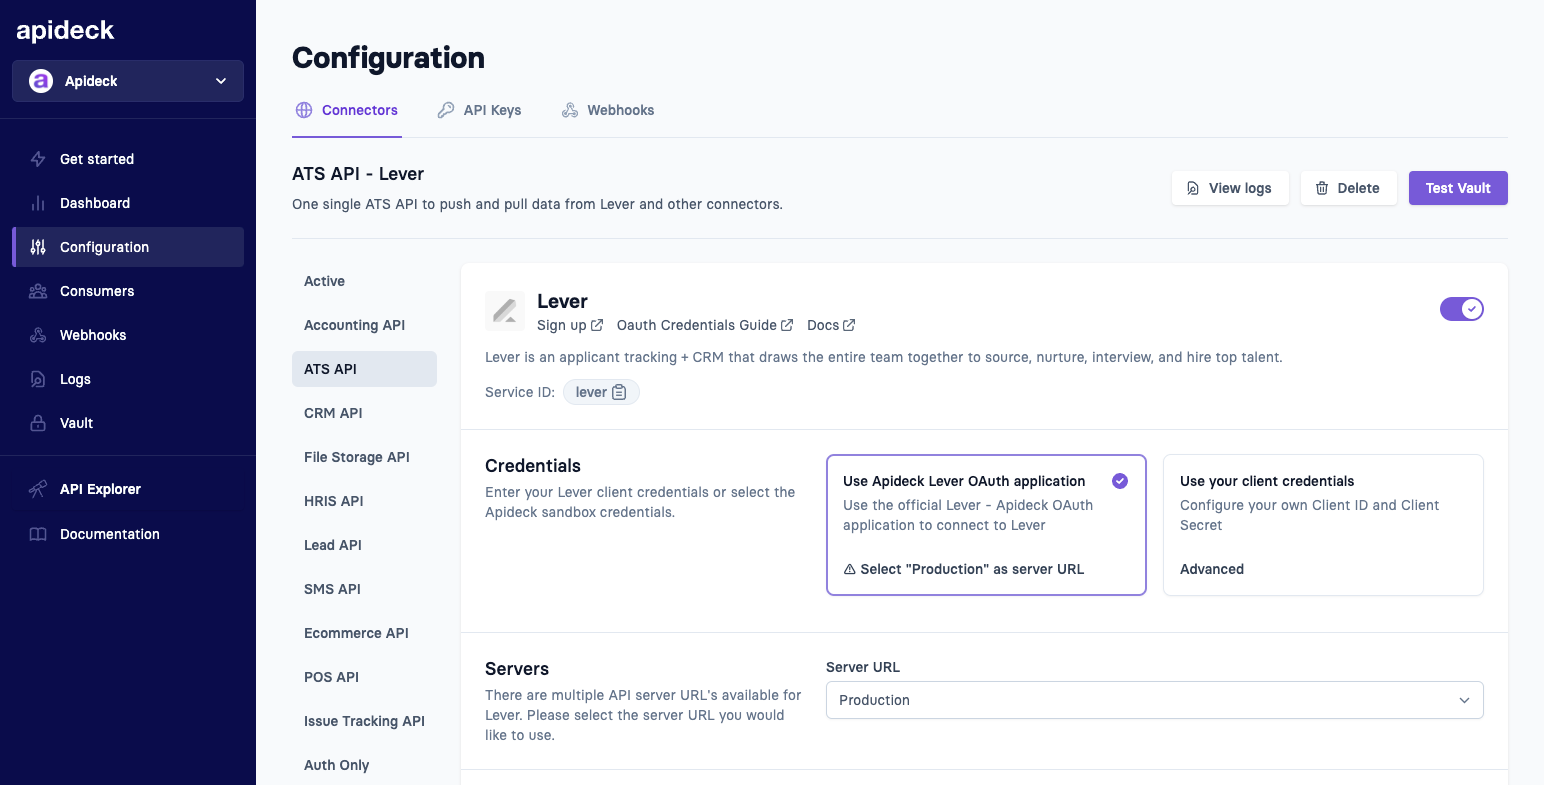Viewport: 1544px width, 785px height.
Task: Select Use your client credentials option
Action: tap(1323, 525)
